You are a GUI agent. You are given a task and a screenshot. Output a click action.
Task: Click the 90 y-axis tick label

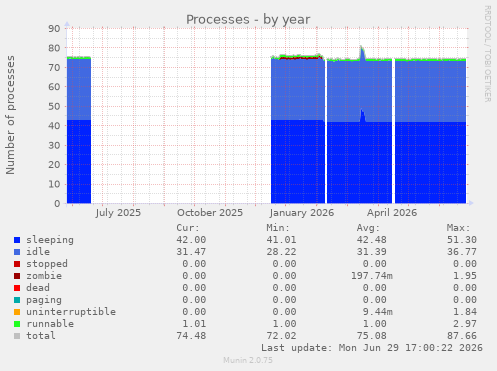[54, 29]
